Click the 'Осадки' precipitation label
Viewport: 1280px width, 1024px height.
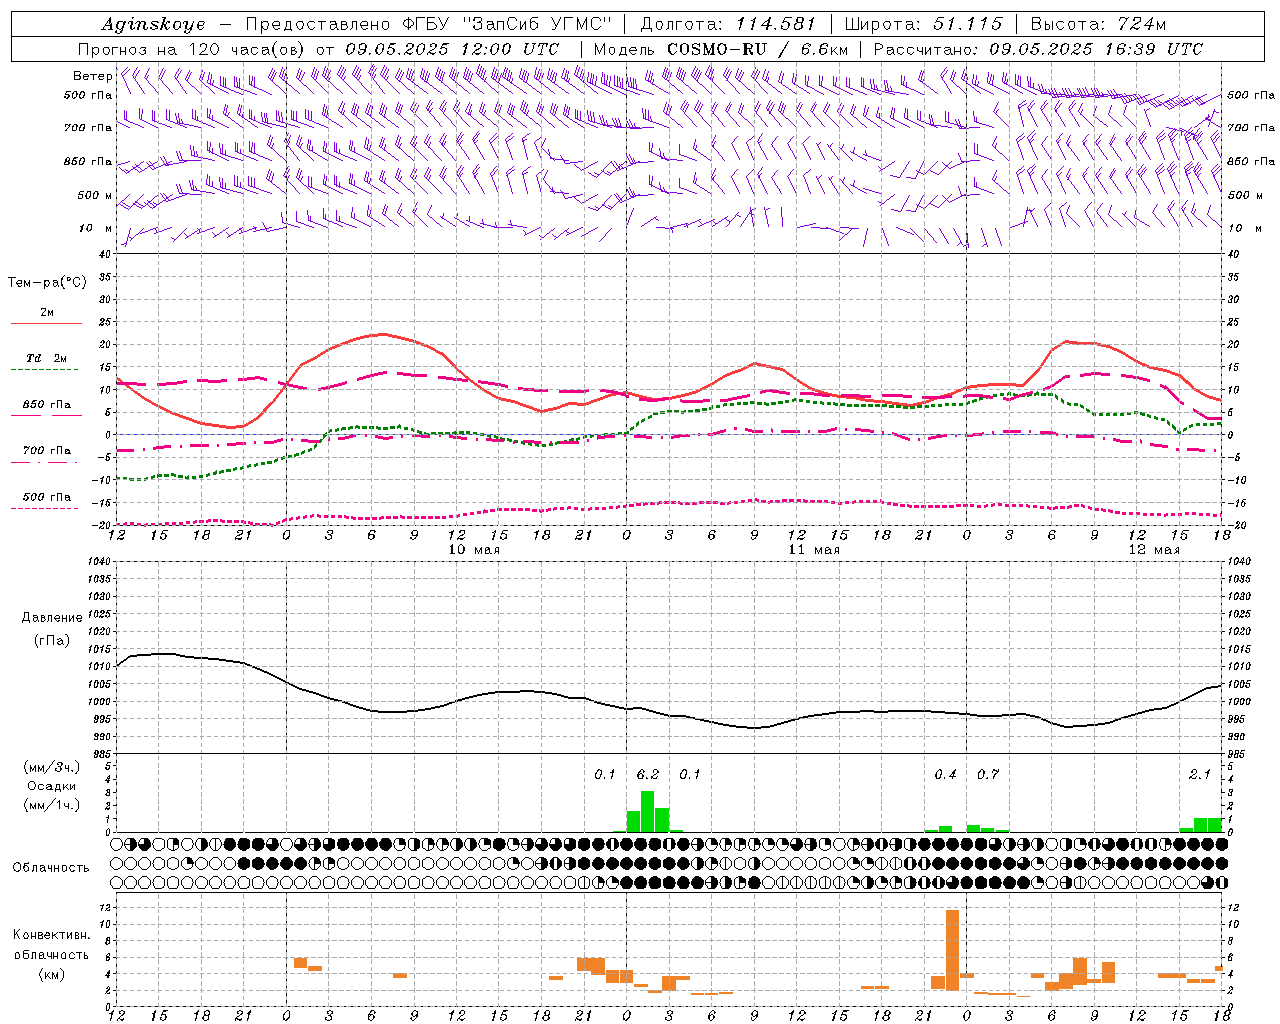tap(52, 786)
